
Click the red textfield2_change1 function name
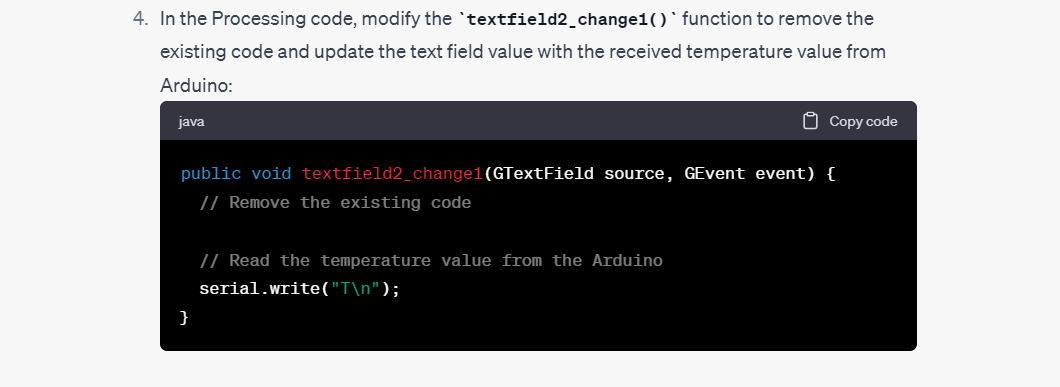coord(392,174)
